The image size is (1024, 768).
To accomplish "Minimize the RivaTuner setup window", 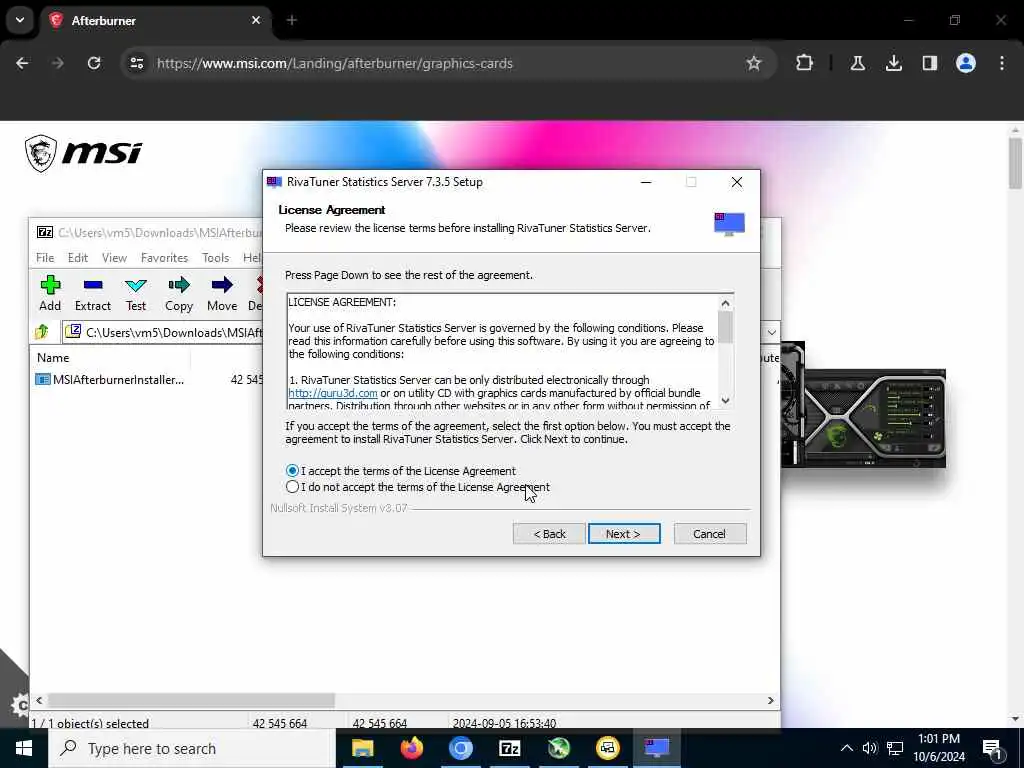I will click(646, 182).
